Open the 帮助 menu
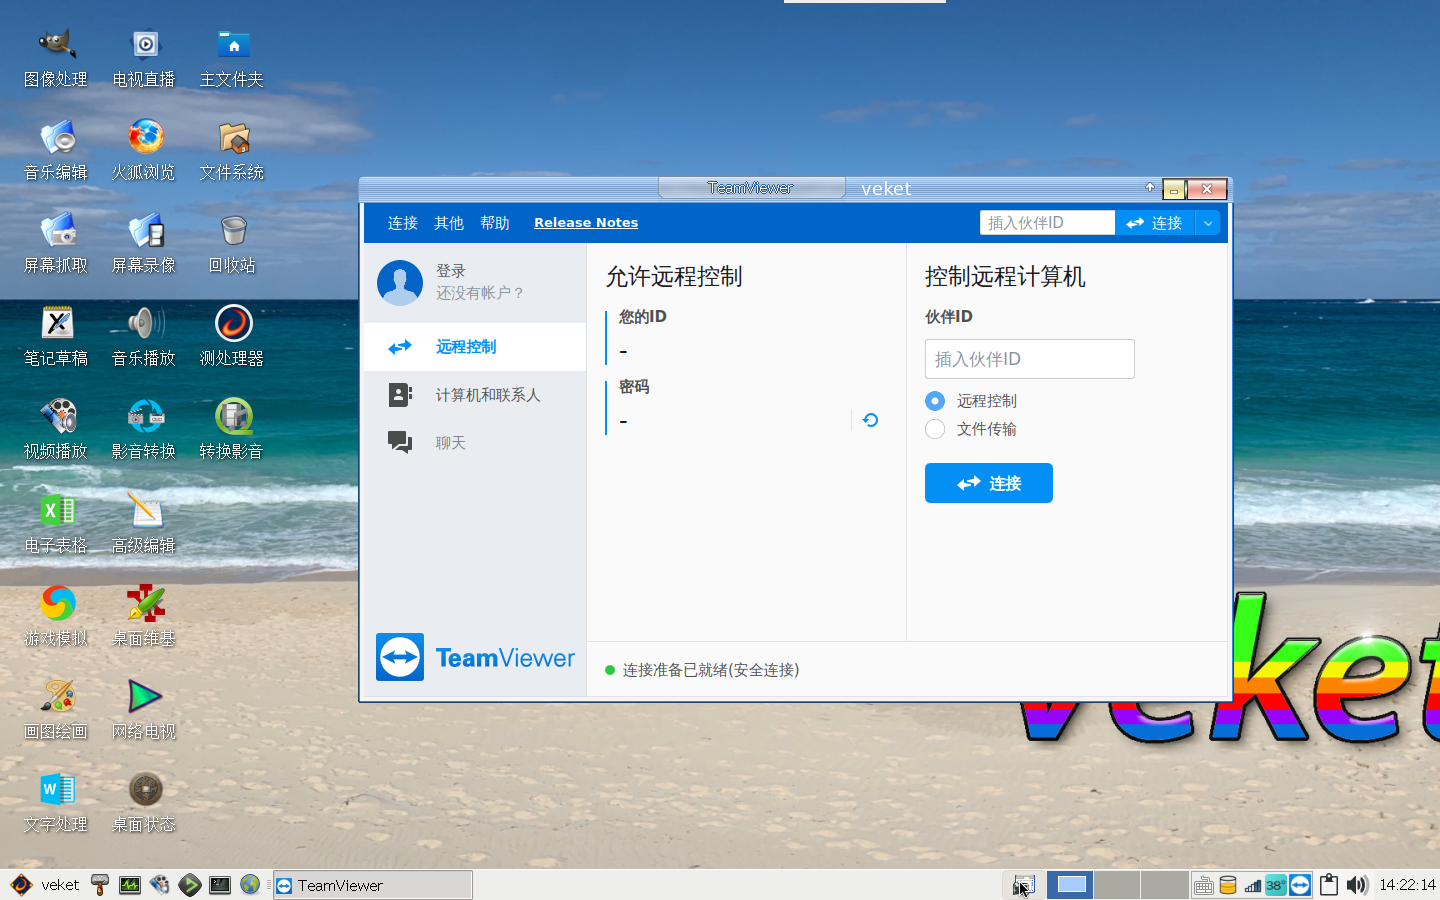 [x=495, y=223]
